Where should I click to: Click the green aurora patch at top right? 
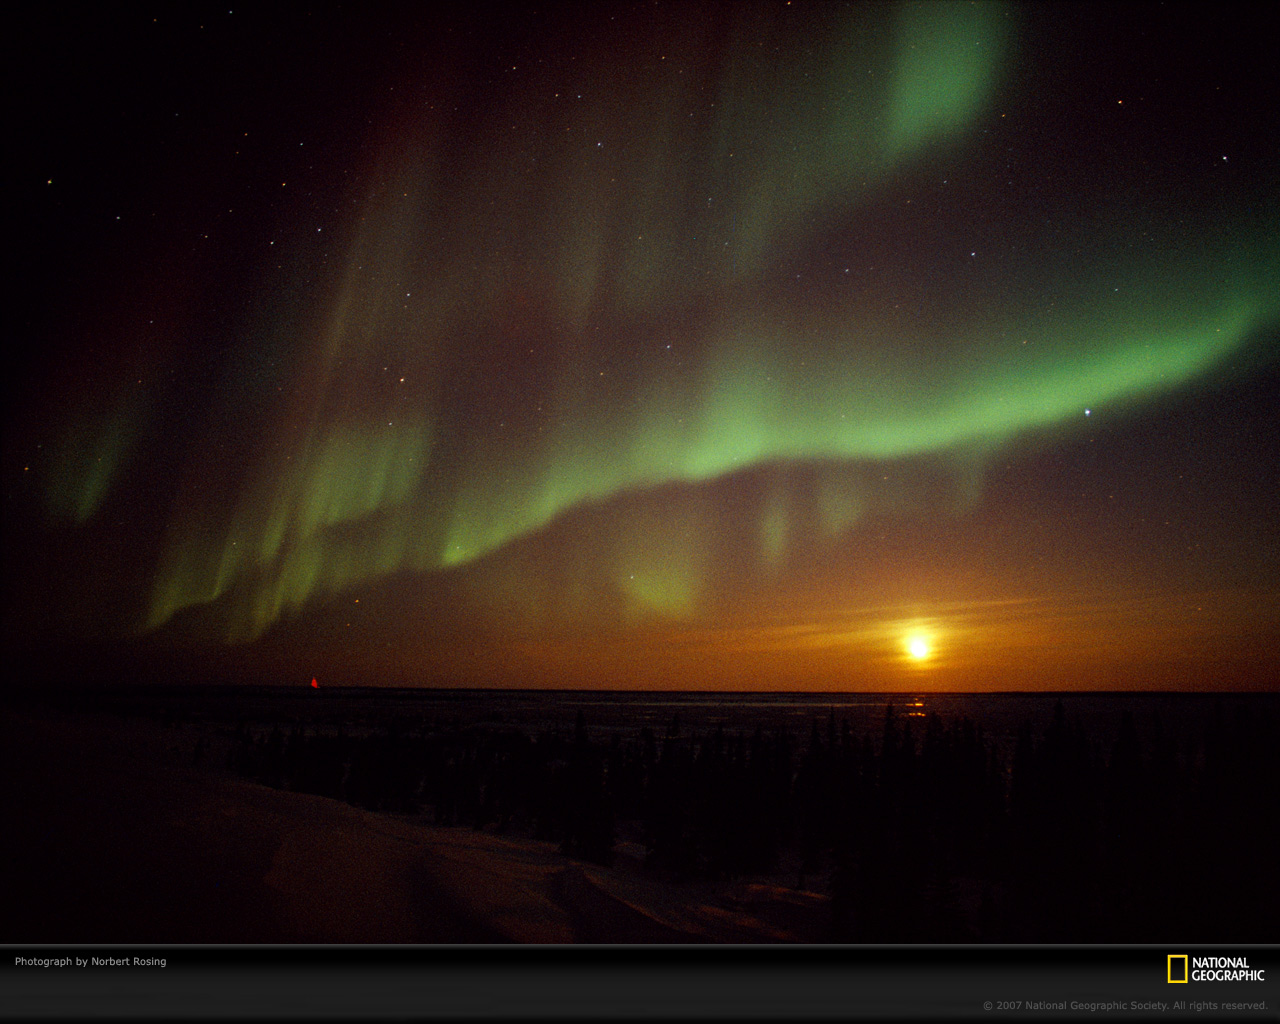coord(945,75)
